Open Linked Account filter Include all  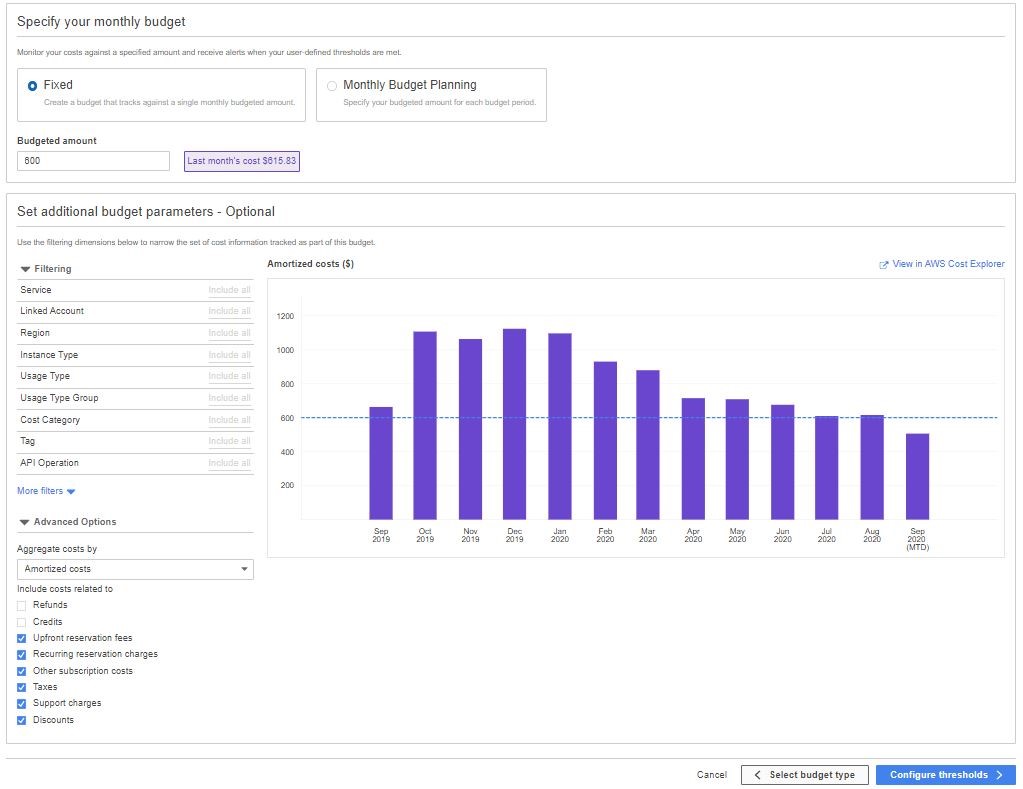[x=229, y=311]
